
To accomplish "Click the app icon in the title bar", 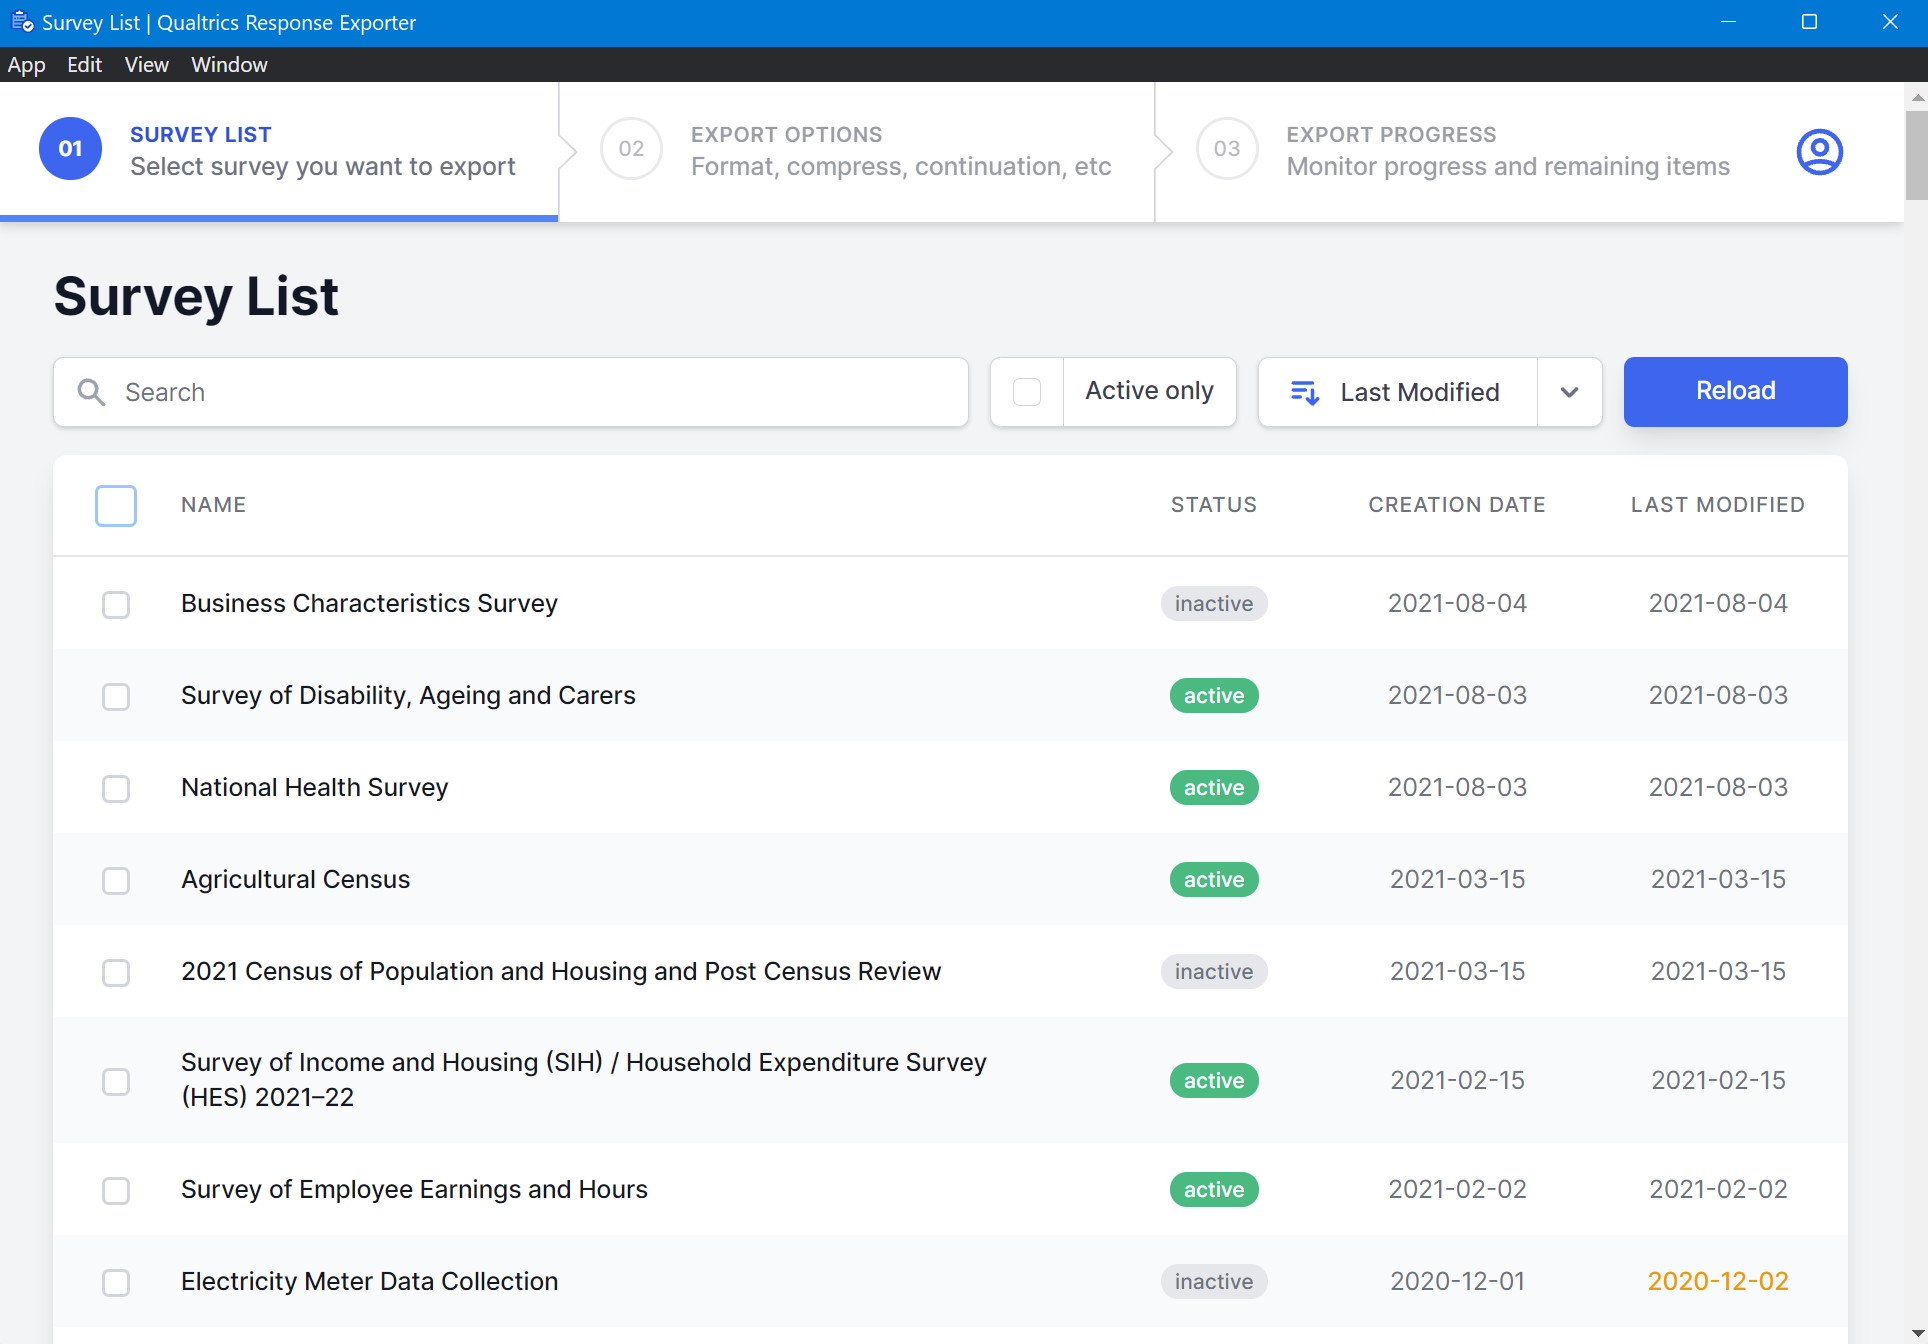I will [x=22, y=22].
